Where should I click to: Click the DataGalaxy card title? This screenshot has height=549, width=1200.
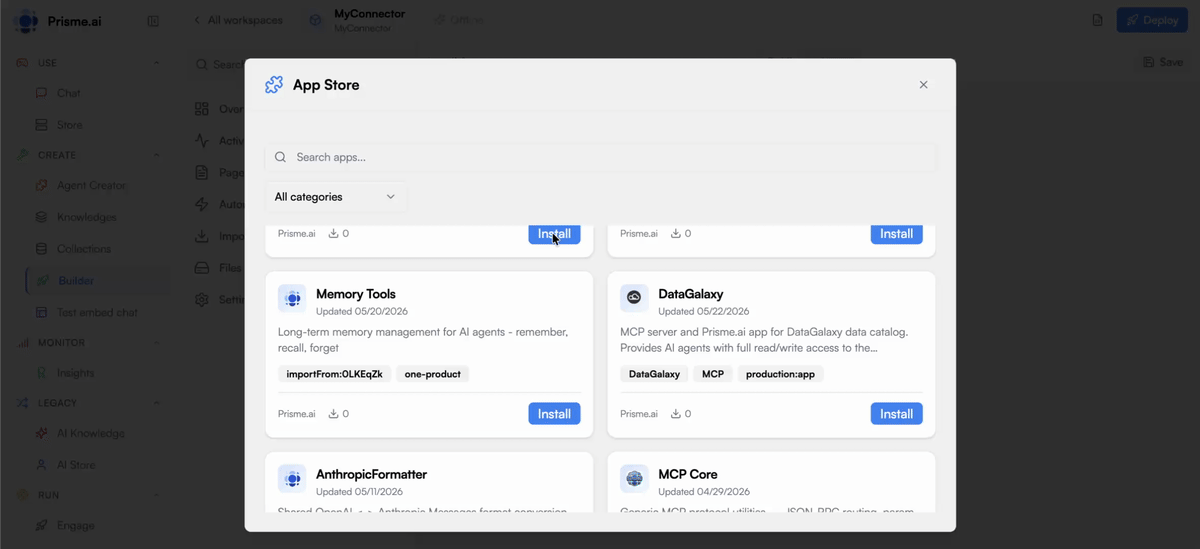(x=691, y=294)
